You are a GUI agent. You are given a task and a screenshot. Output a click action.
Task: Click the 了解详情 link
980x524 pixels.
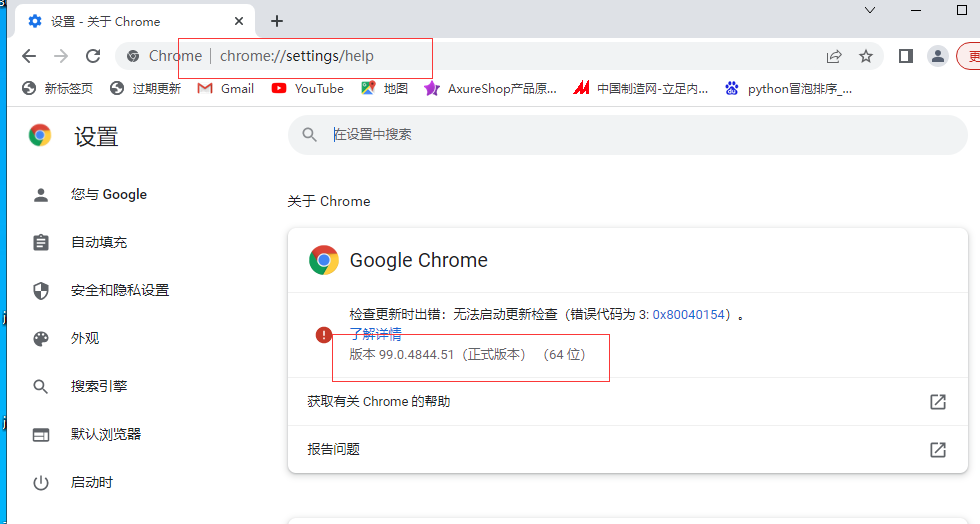(376, 334)
